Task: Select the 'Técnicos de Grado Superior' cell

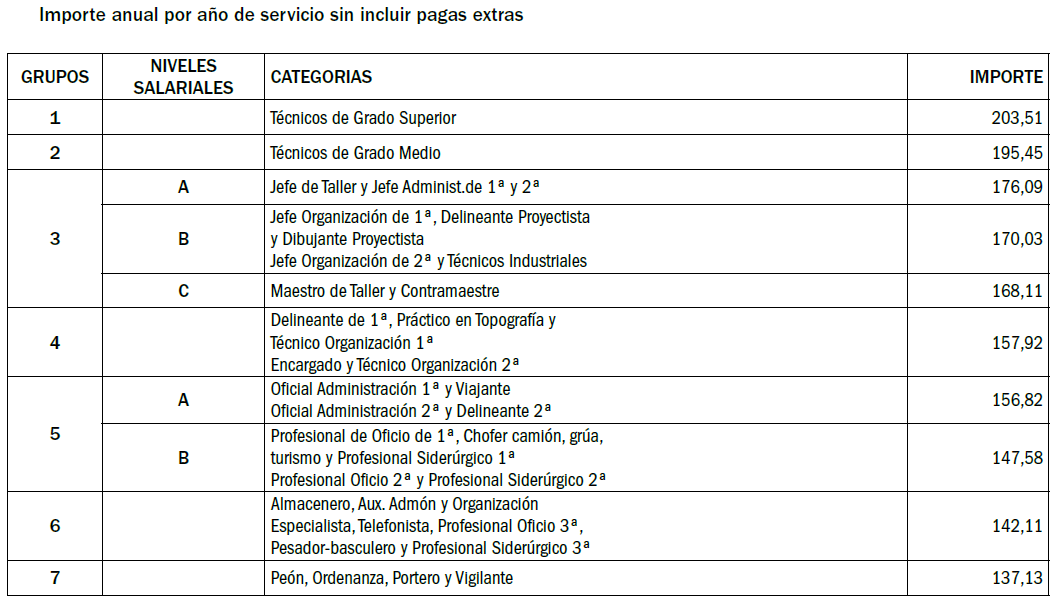Action: 363,118
